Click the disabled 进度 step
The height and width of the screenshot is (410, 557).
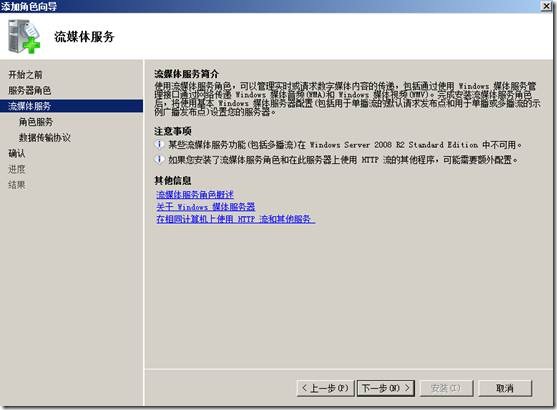pyautogui.click(x=16, y=169)
